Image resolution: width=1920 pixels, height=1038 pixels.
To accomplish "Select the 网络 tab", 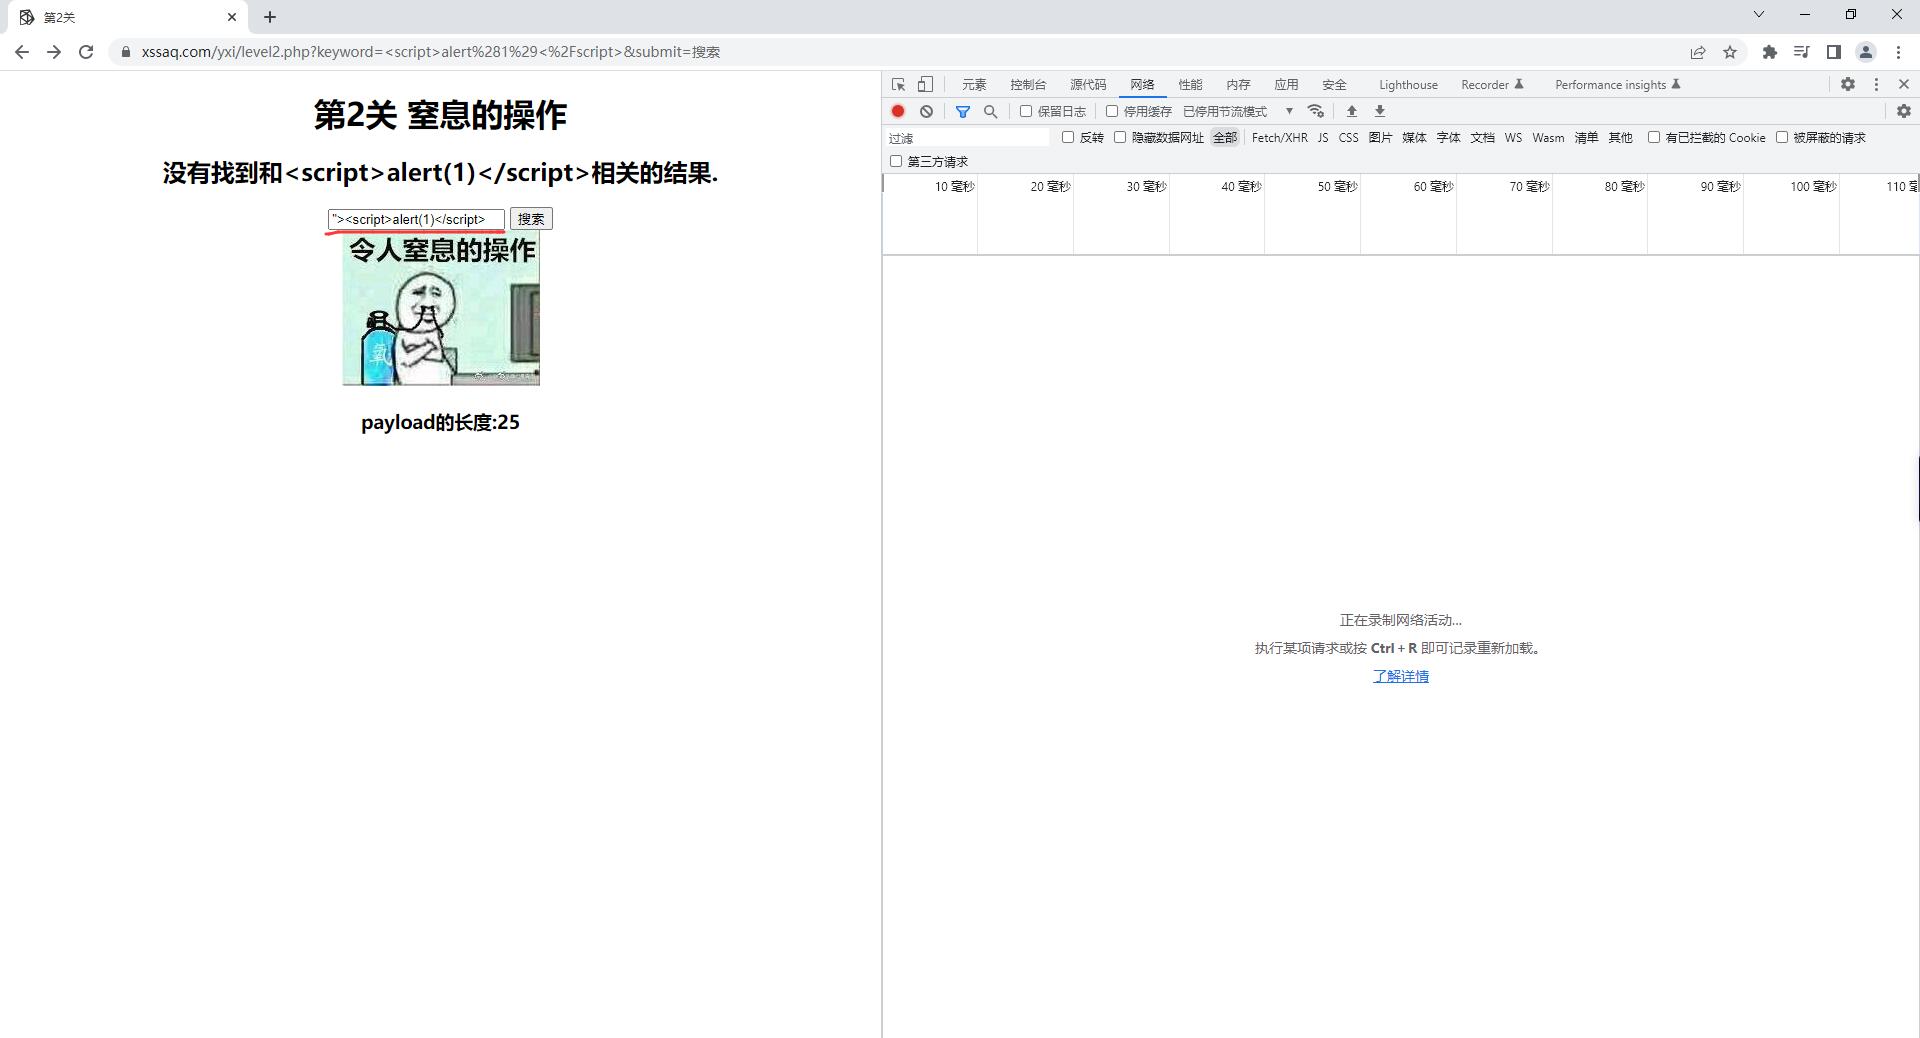I will click(1142, 85).
